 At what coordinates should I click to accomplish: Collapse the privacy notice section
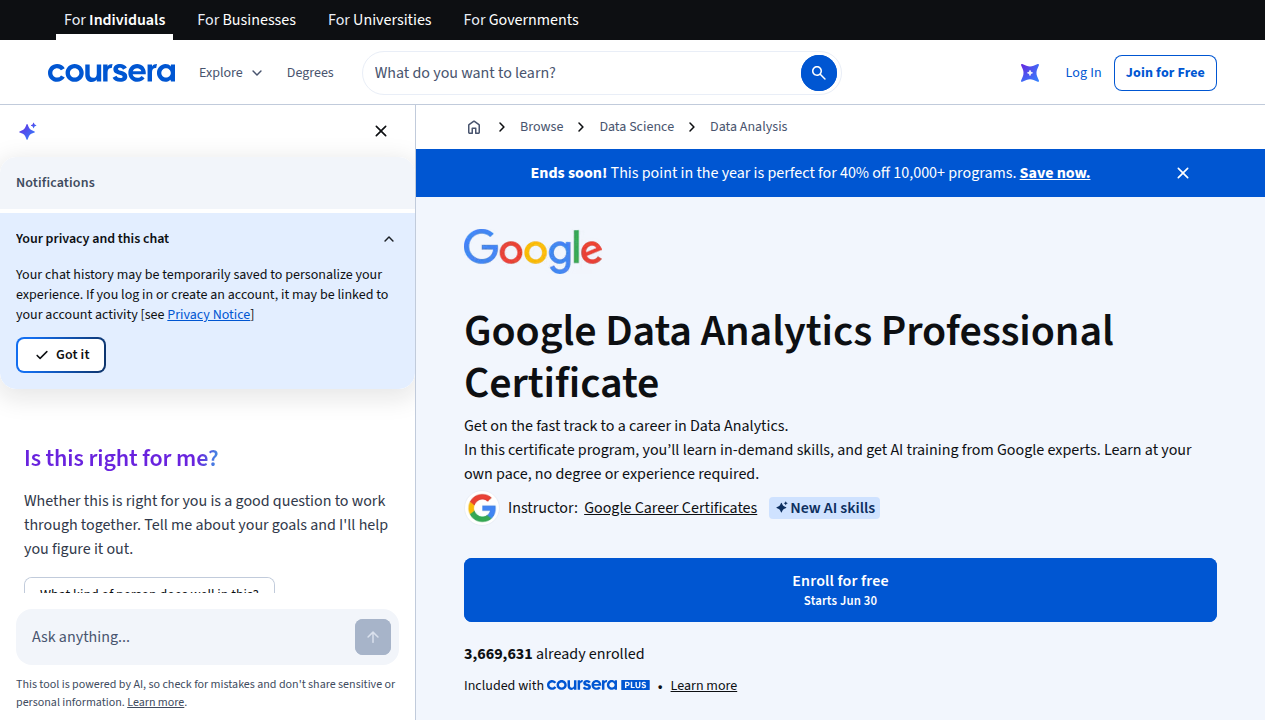[x=389, y=239]
